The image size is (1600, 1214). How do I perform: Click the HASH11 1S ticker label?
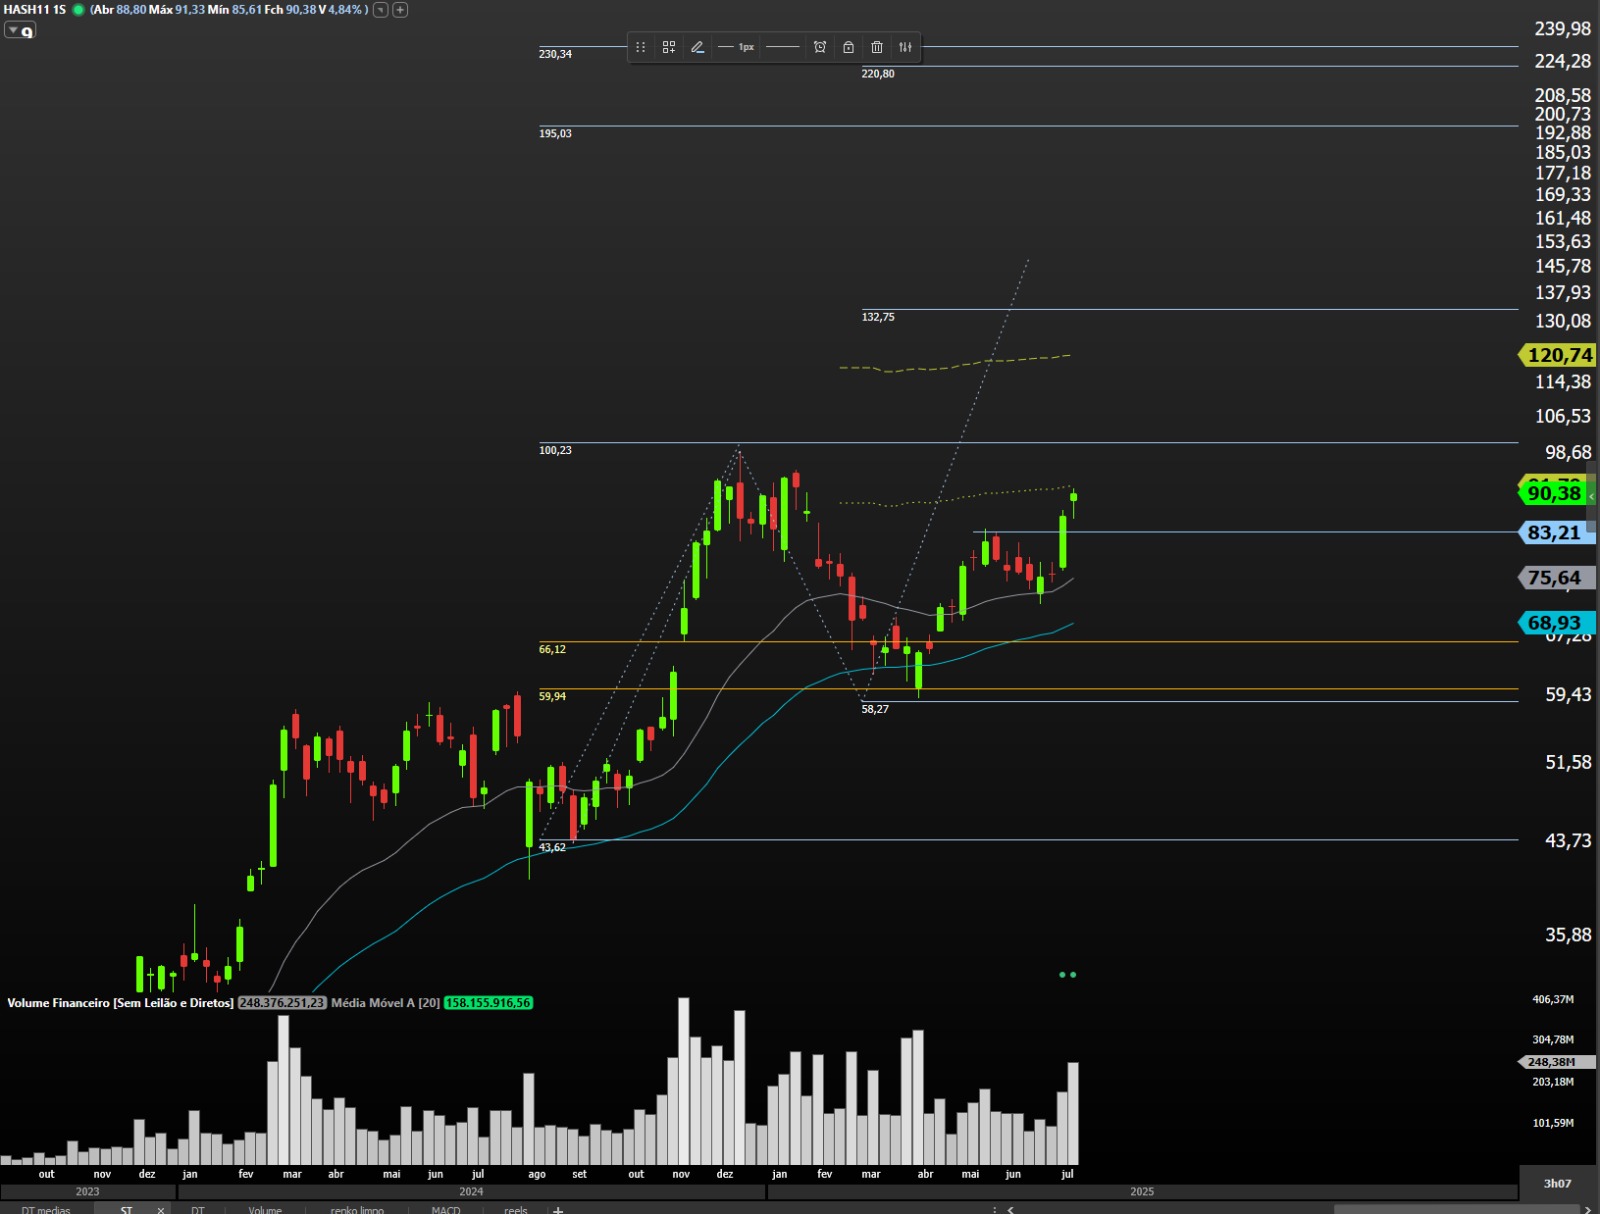(x=35, y=10)
